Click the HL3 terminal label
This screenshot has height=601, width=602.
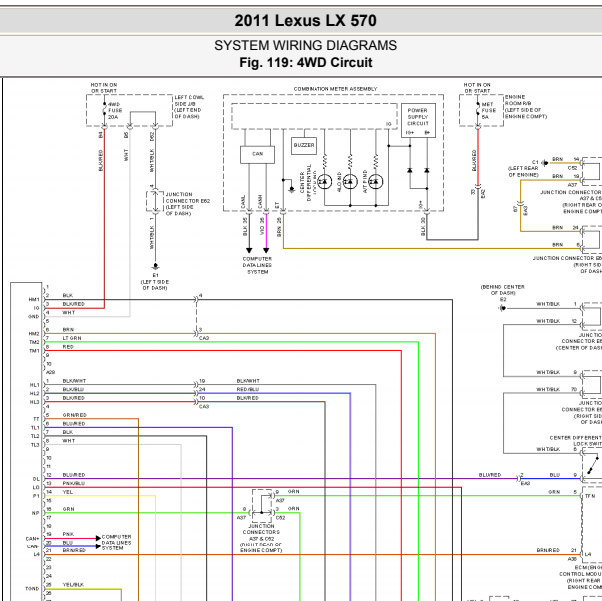tap(34, 402)
